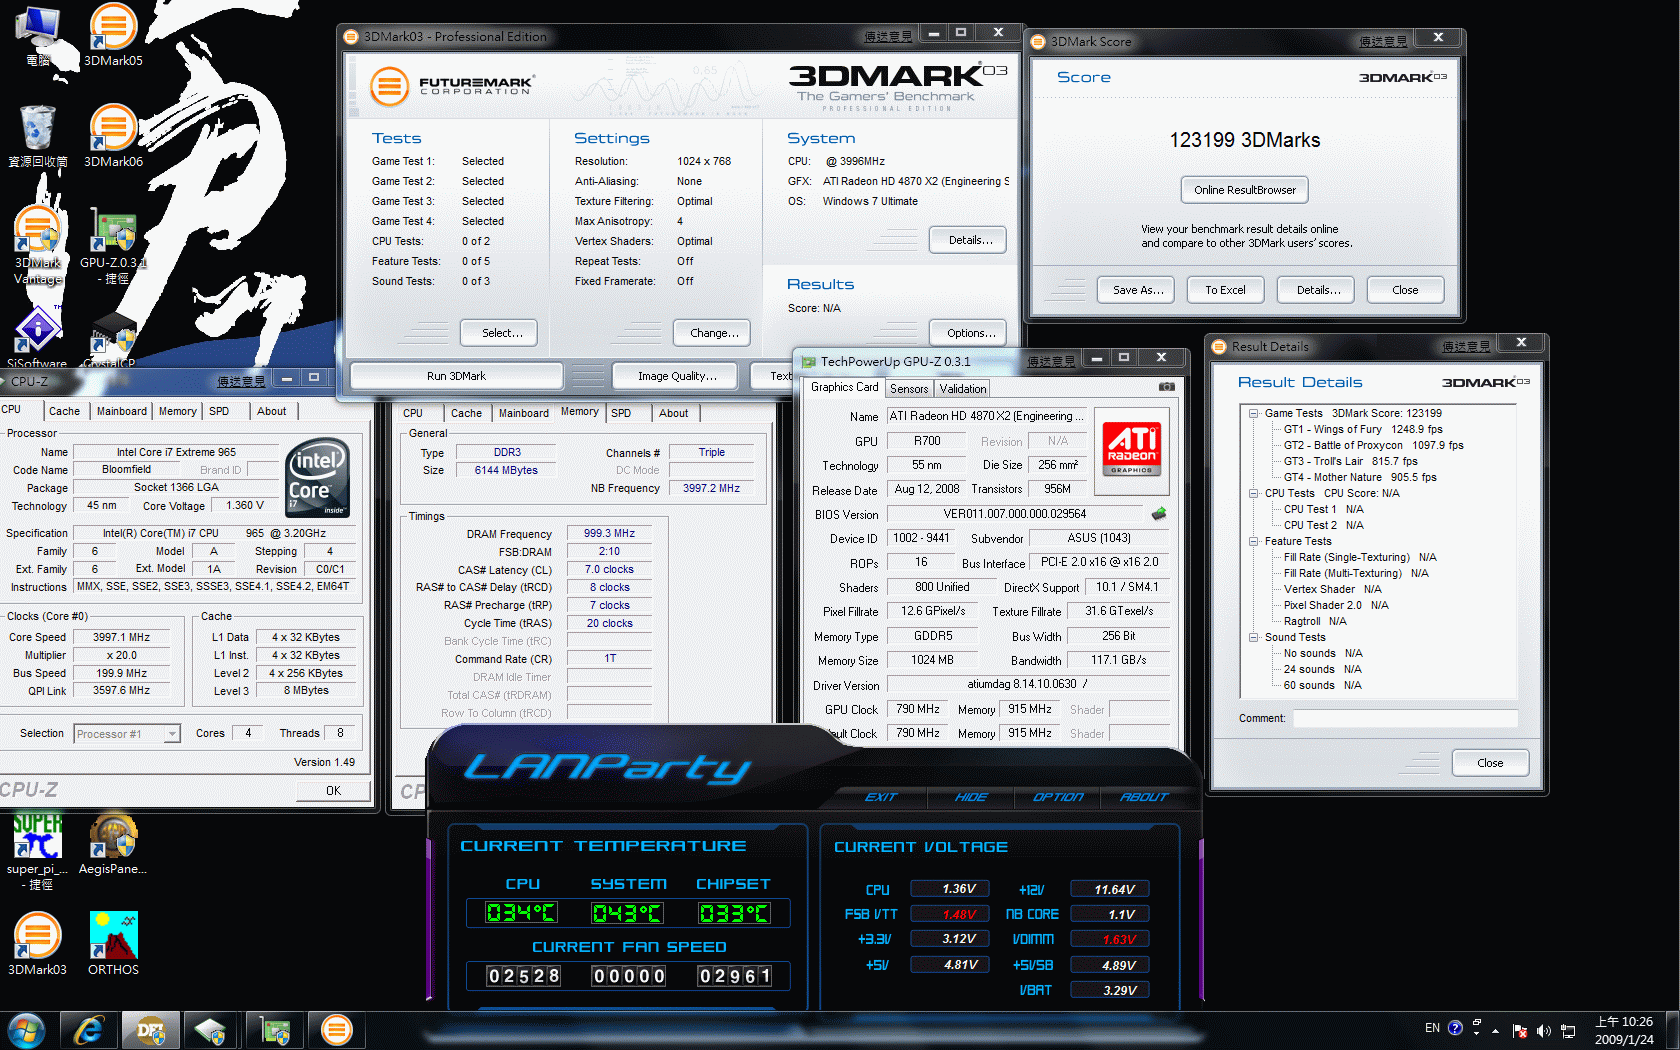Click Details... in 3DMark Score window
This screenshot has height=1050, width=1680.
tap(1316, 290)
